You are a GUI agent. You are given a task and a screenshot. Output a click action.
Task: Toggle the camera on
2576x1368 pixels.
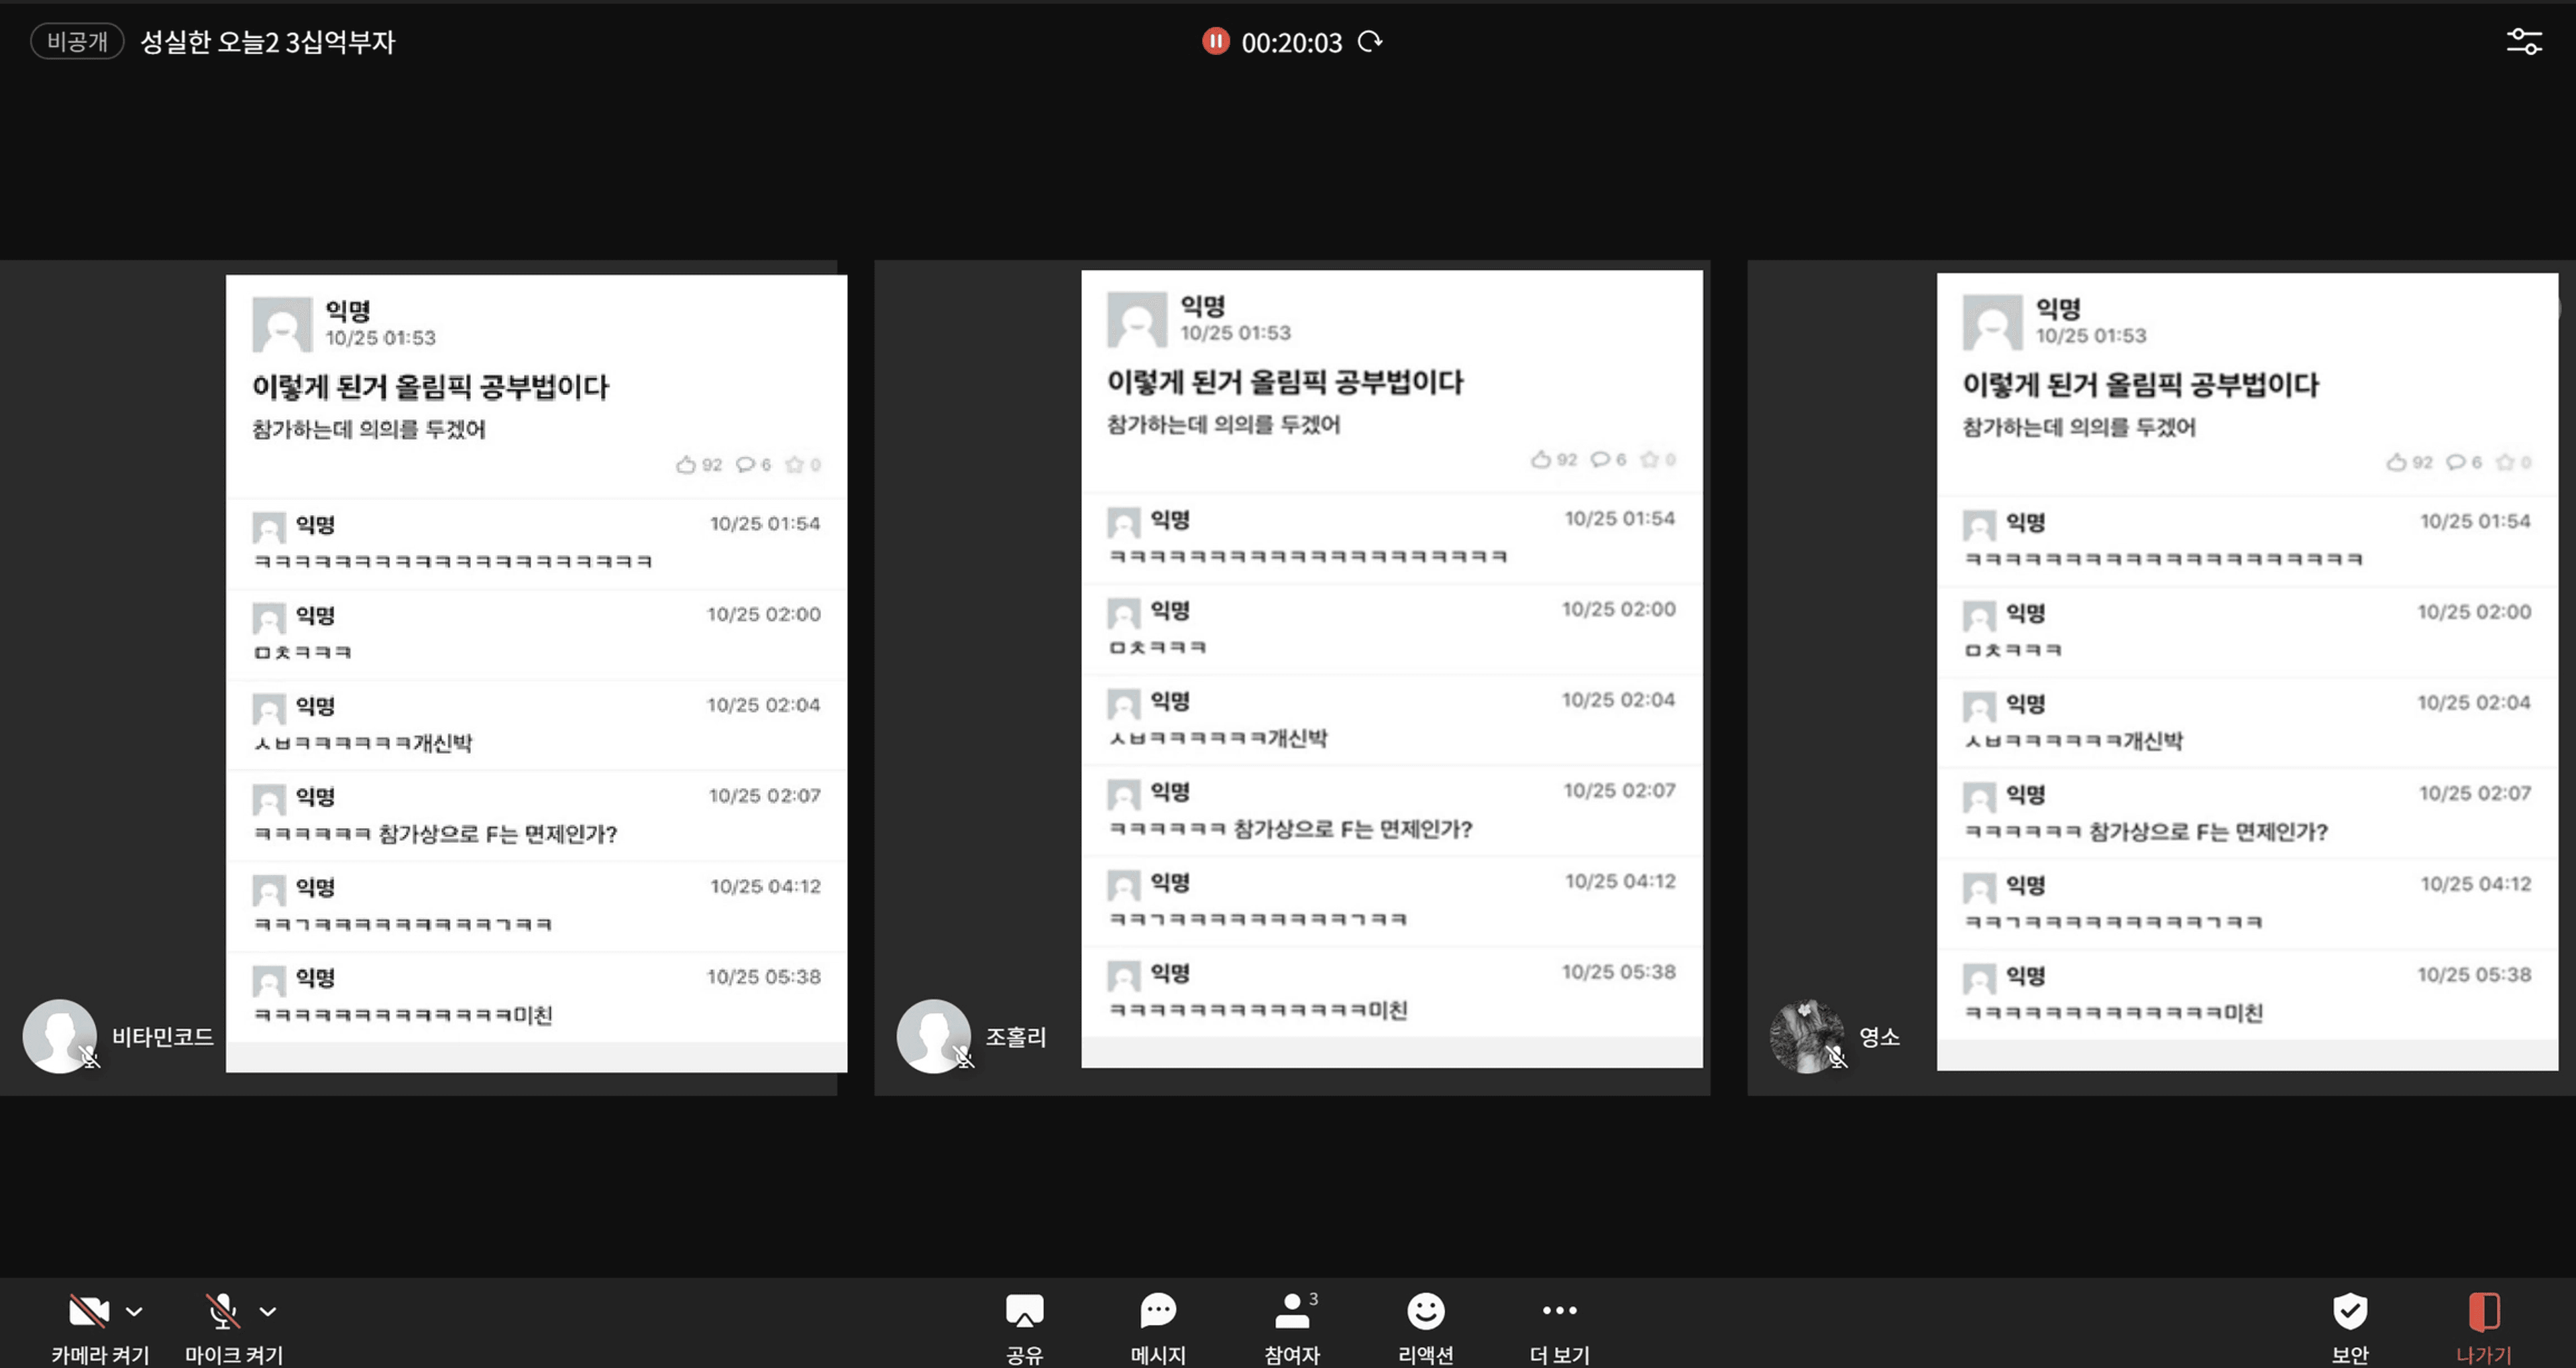88,1310
